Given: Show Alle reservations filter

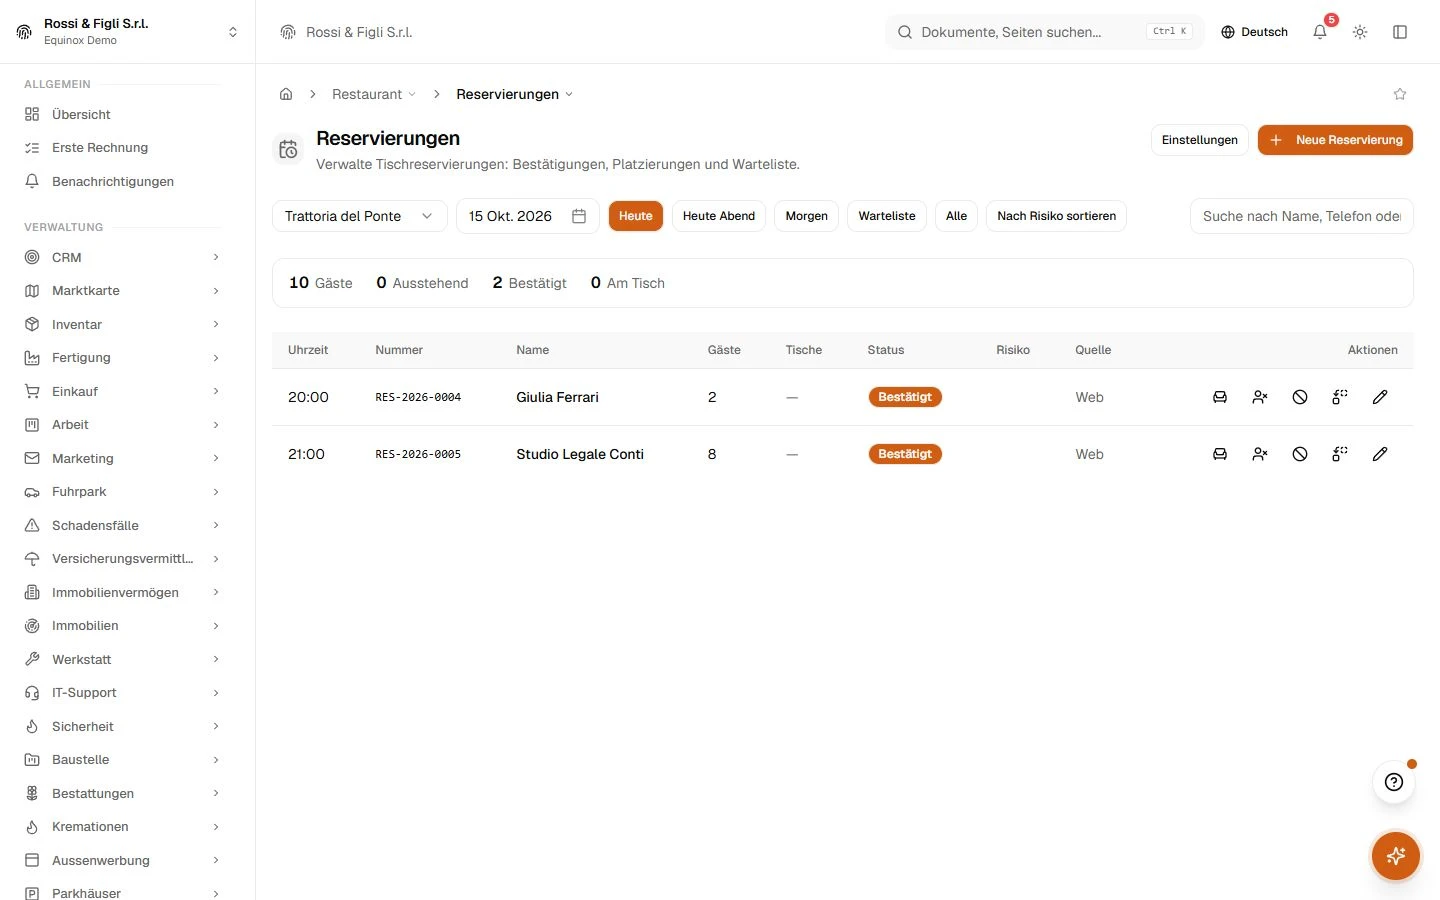Looking at the screenshot, I should (957, 216).
